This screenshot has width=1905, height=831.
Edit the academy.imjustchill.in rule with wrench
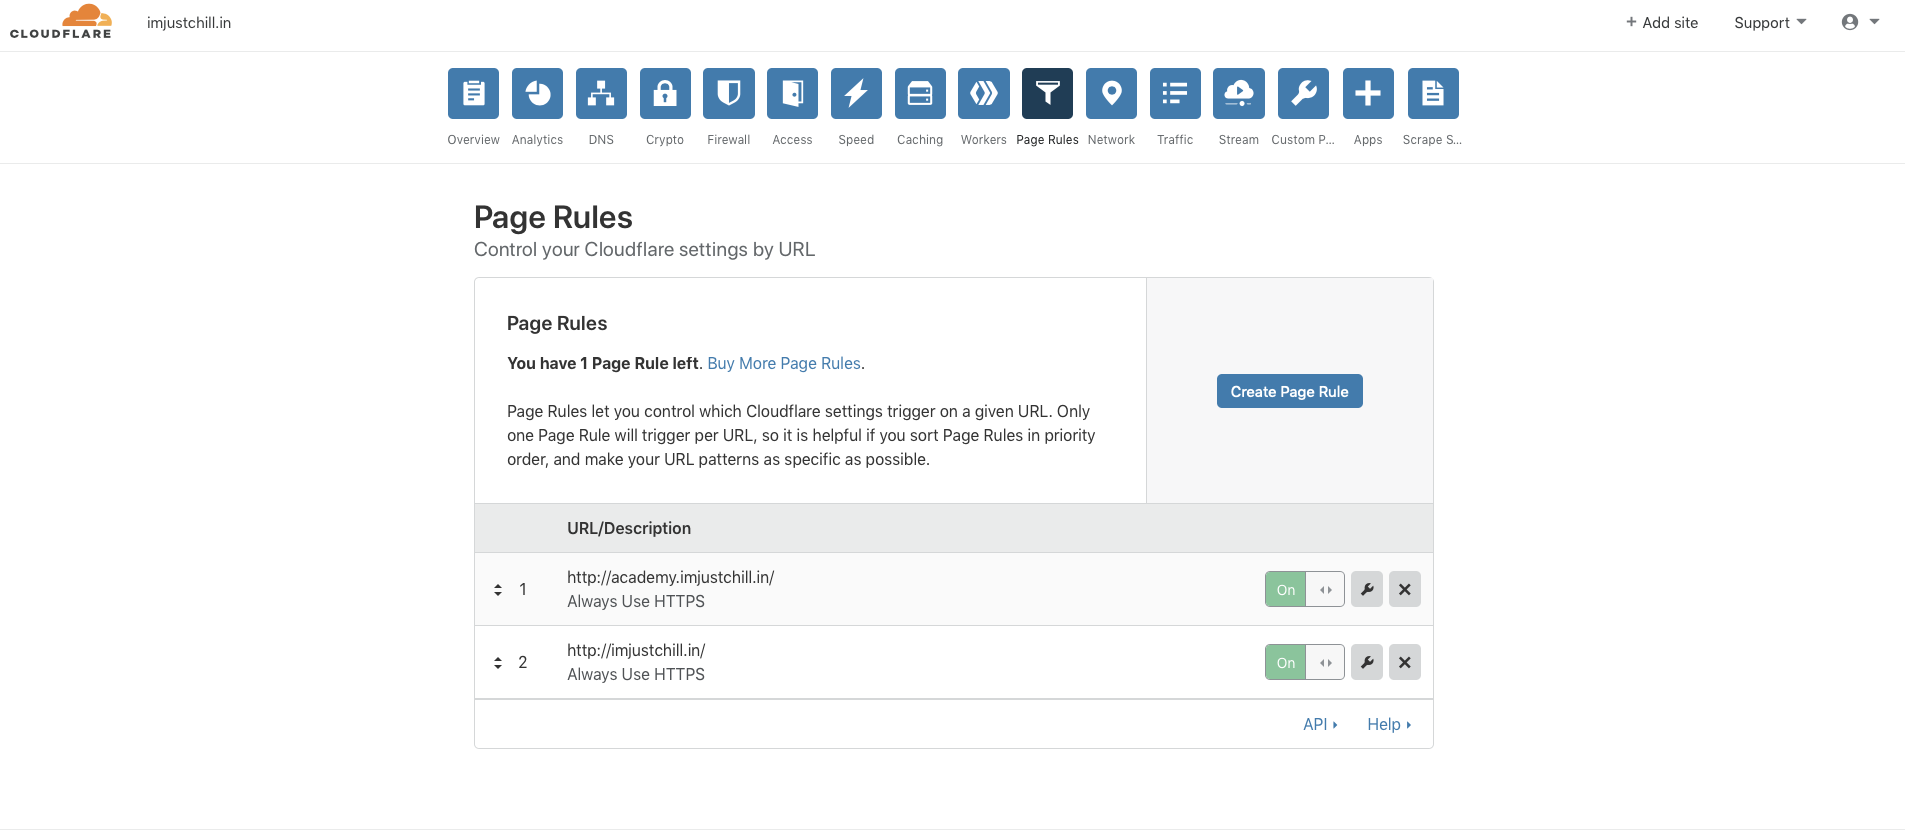coord(1367,589)
